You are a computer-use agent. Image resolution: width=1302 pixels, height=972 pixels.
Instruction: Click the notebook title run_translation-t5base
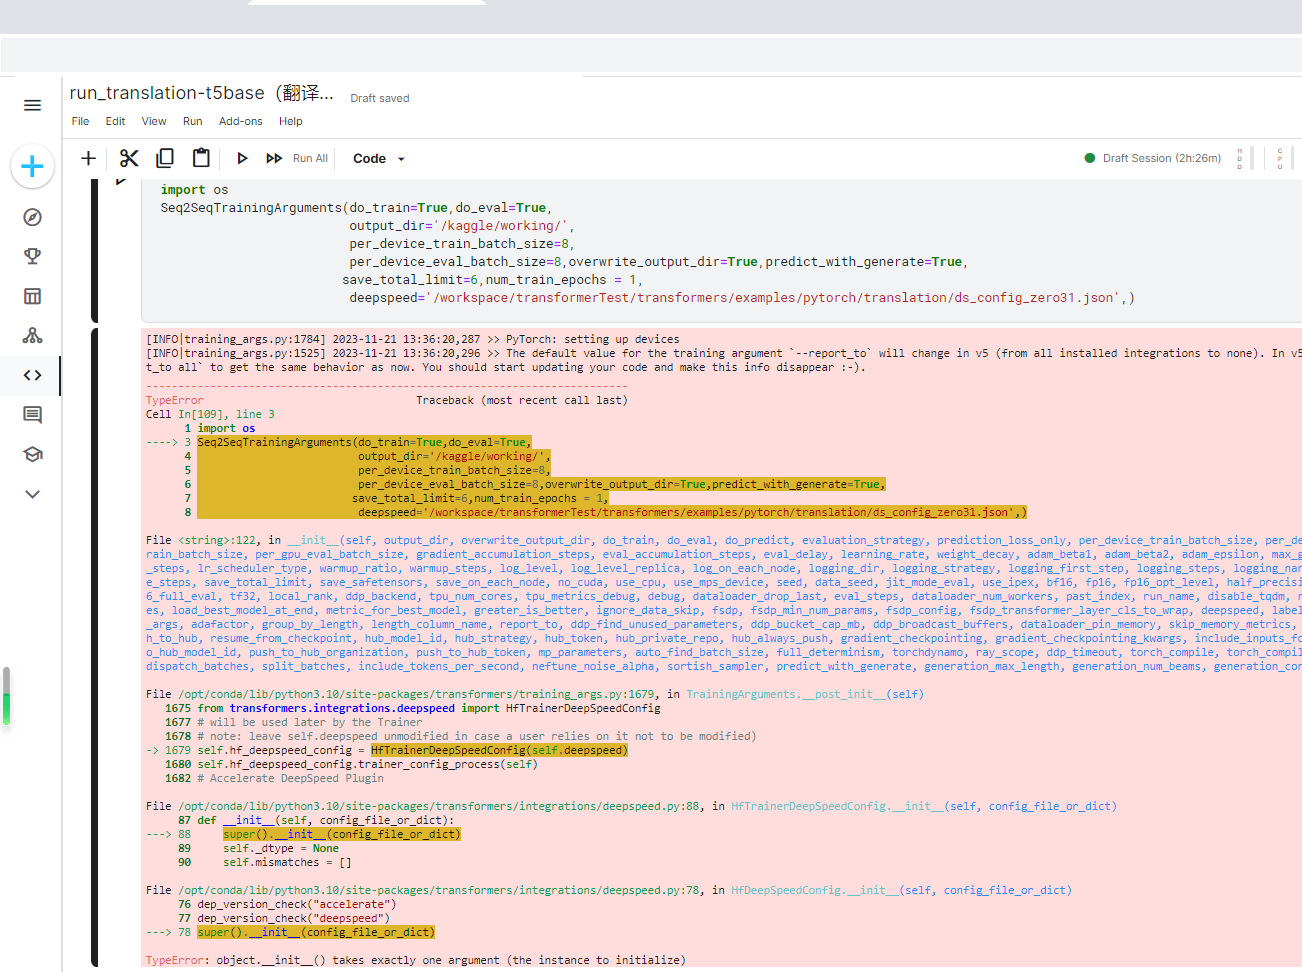coord(201,93)
